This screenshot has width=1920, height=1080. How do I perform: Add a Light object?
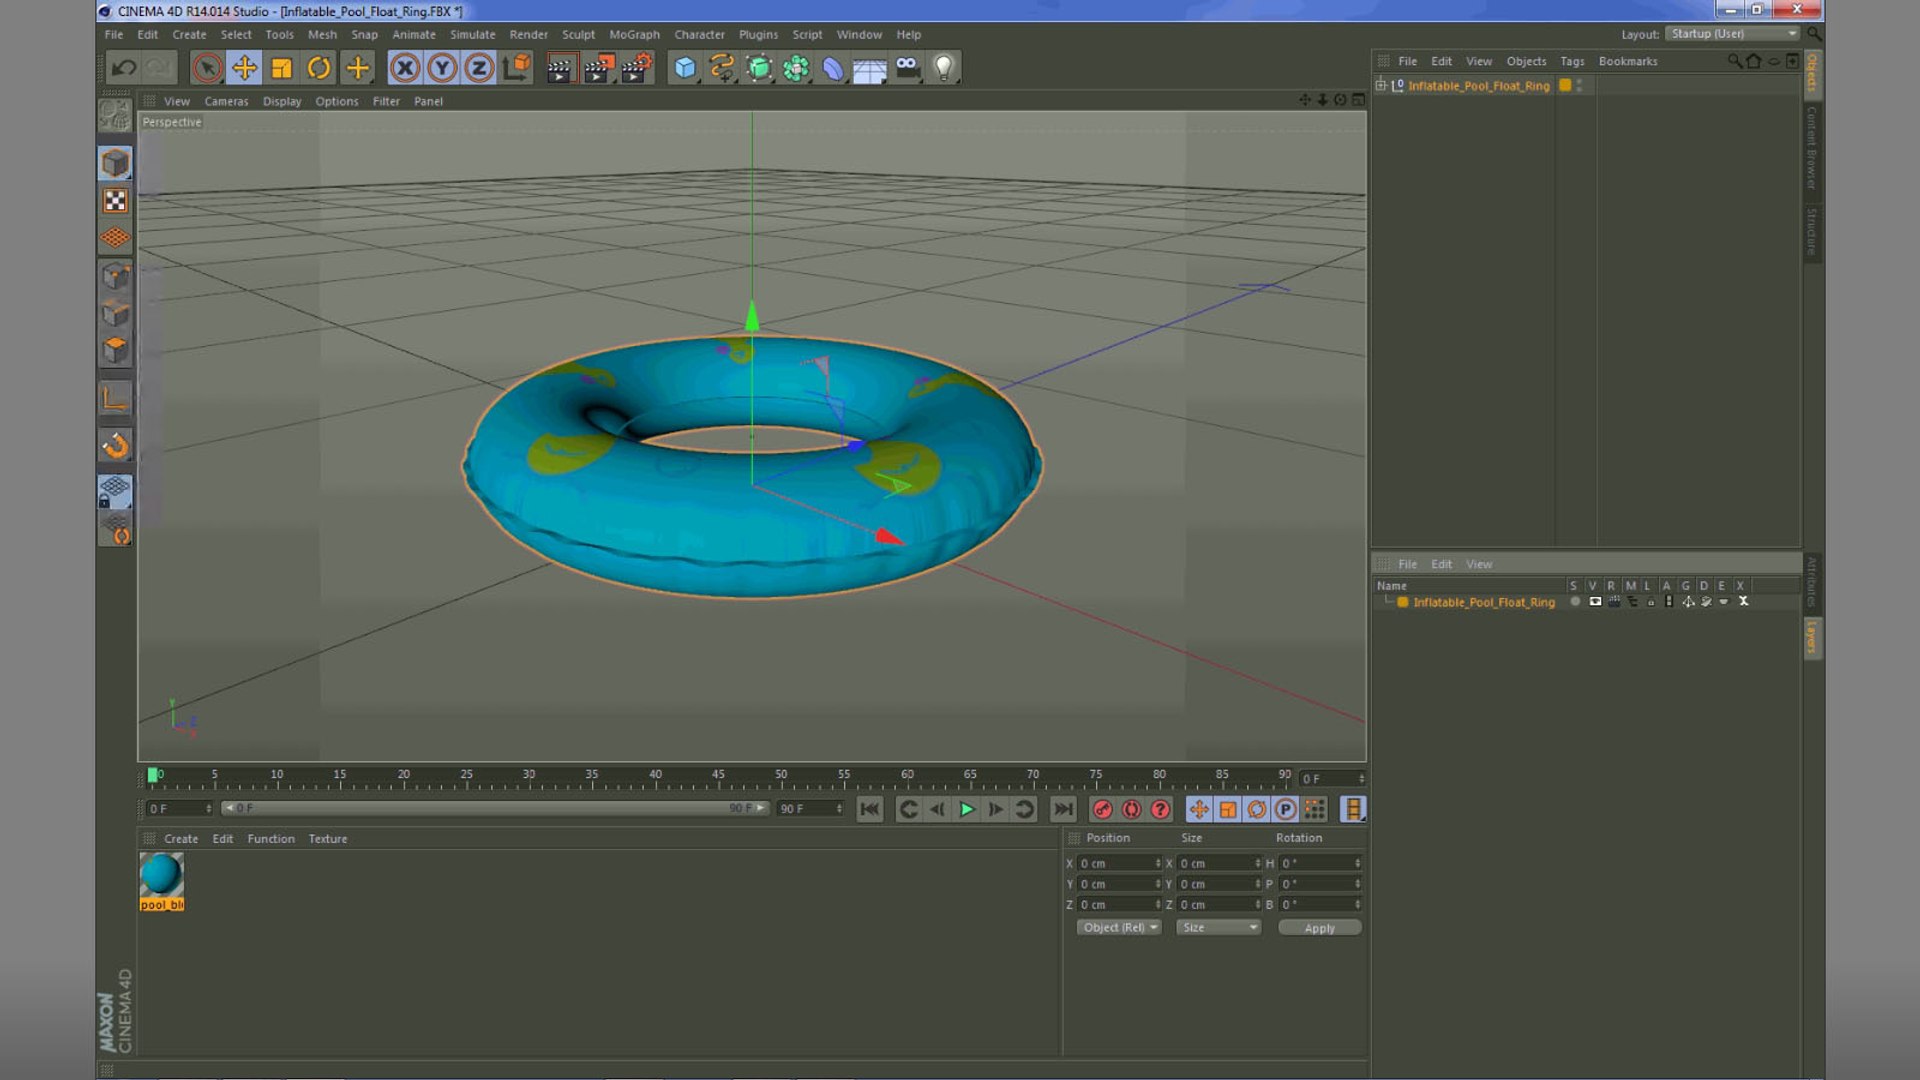(943, 68)
